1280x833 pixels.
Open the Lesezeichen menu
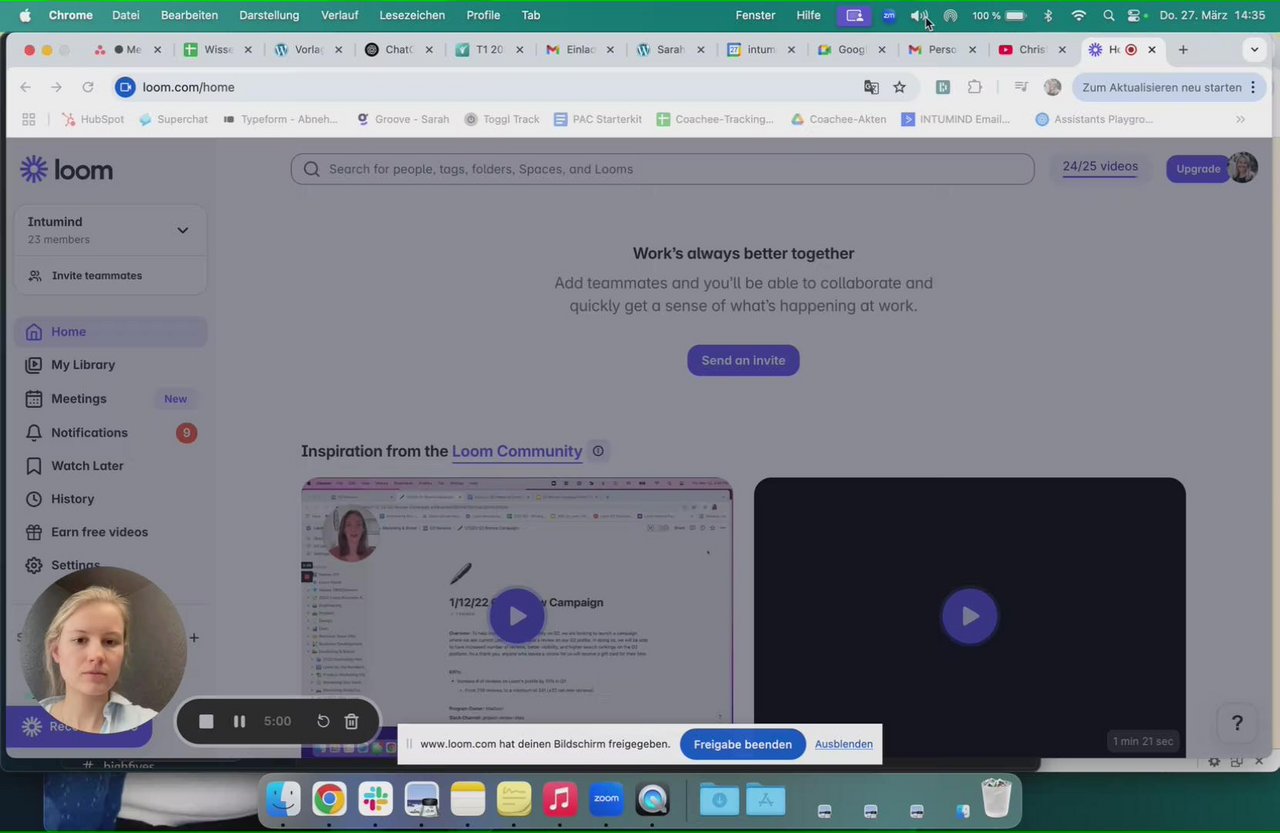tap(412, 15)
